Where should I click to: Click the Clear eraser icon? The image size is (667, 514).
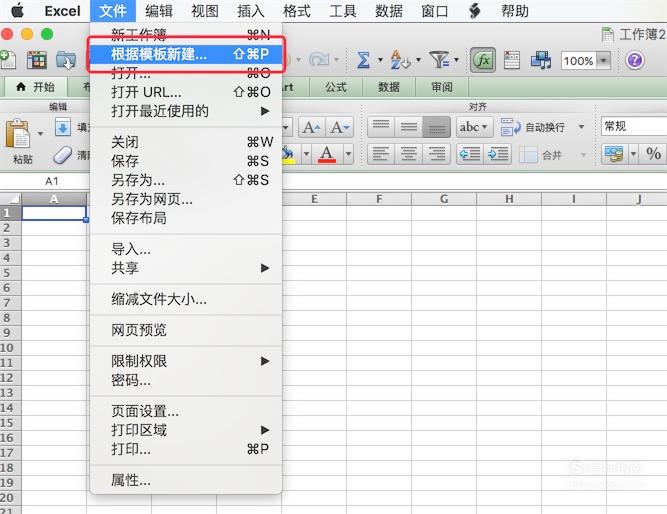pyautogui.click(x=63, y=155)
